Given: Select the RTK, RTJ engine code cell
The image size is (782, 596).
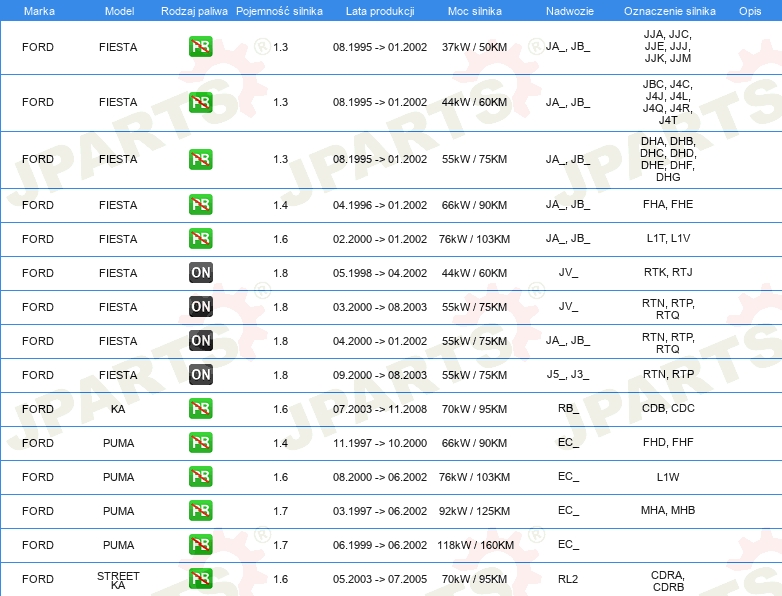Looking at the screenshot, I should (x=668, y=272).
